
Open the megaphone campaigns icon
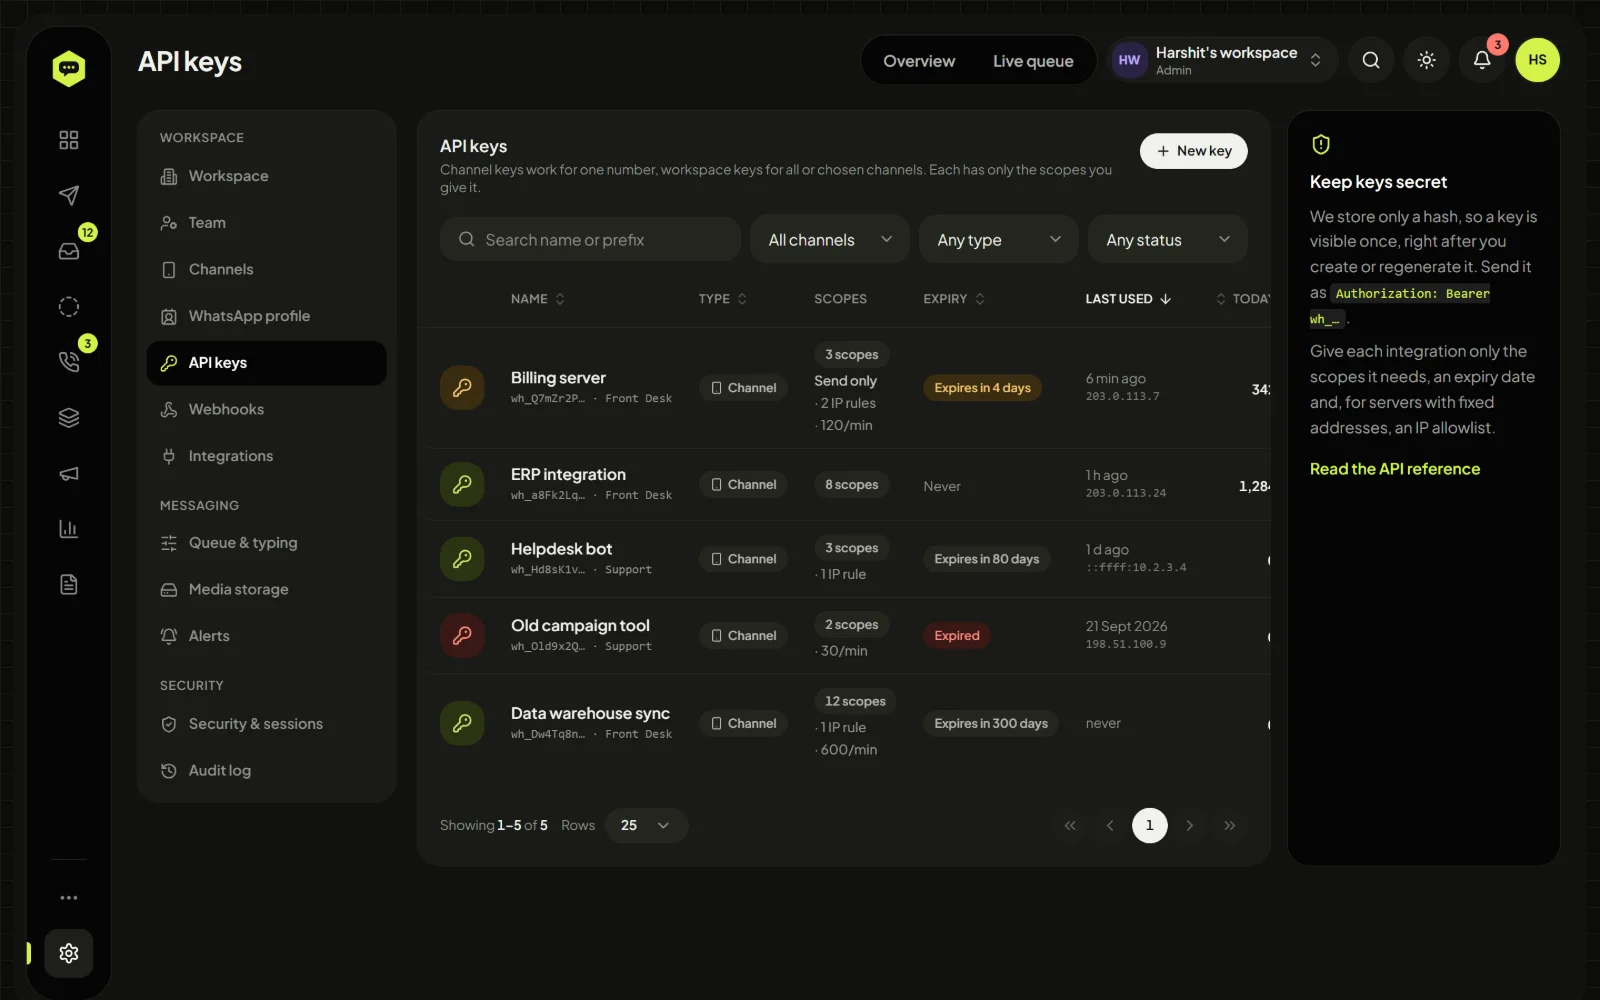coord(68,473)
